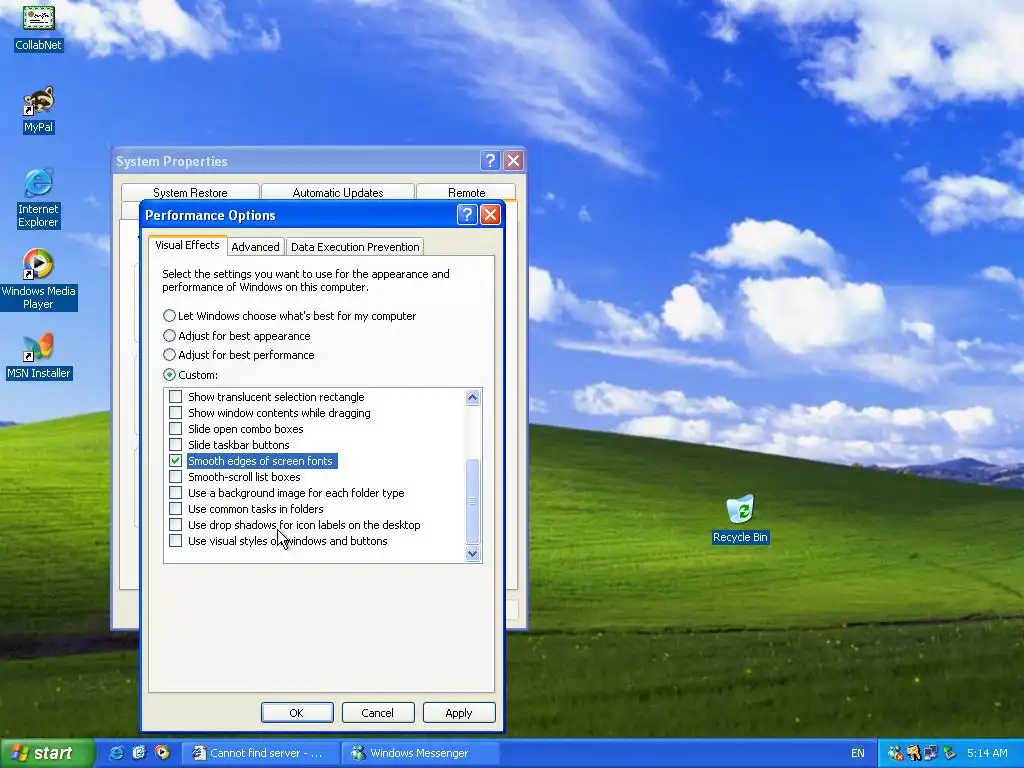This screenshot has width=1024, height=768.
Task: Enable Use visual styles on windows and buttons
Action: (176, 541)
